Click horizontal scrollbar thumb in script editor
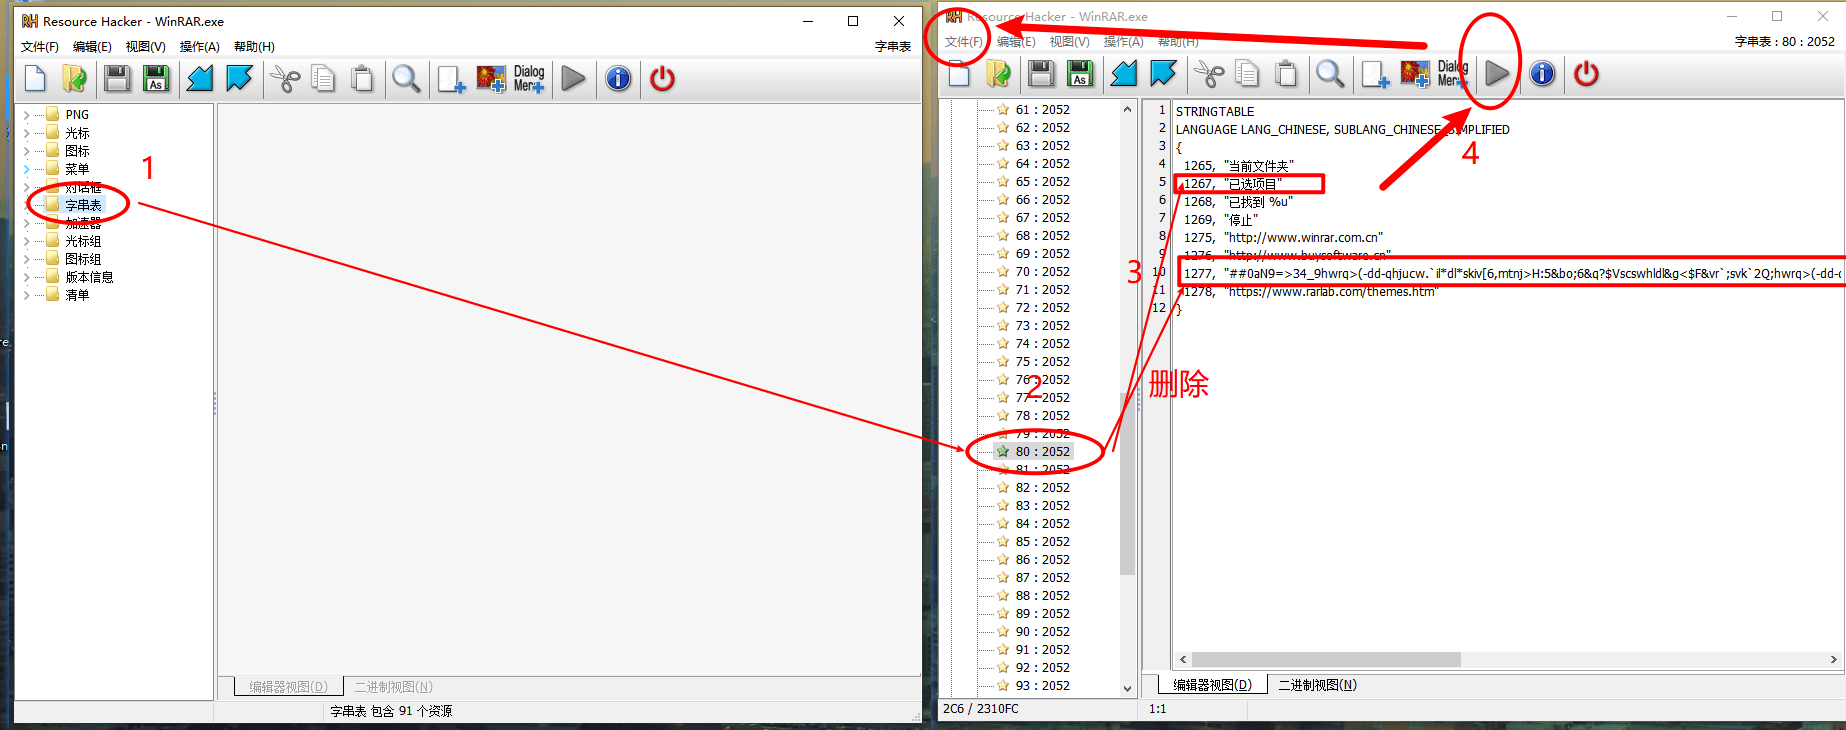This screenshot has height=730, width=1846. pos(1326,660)
